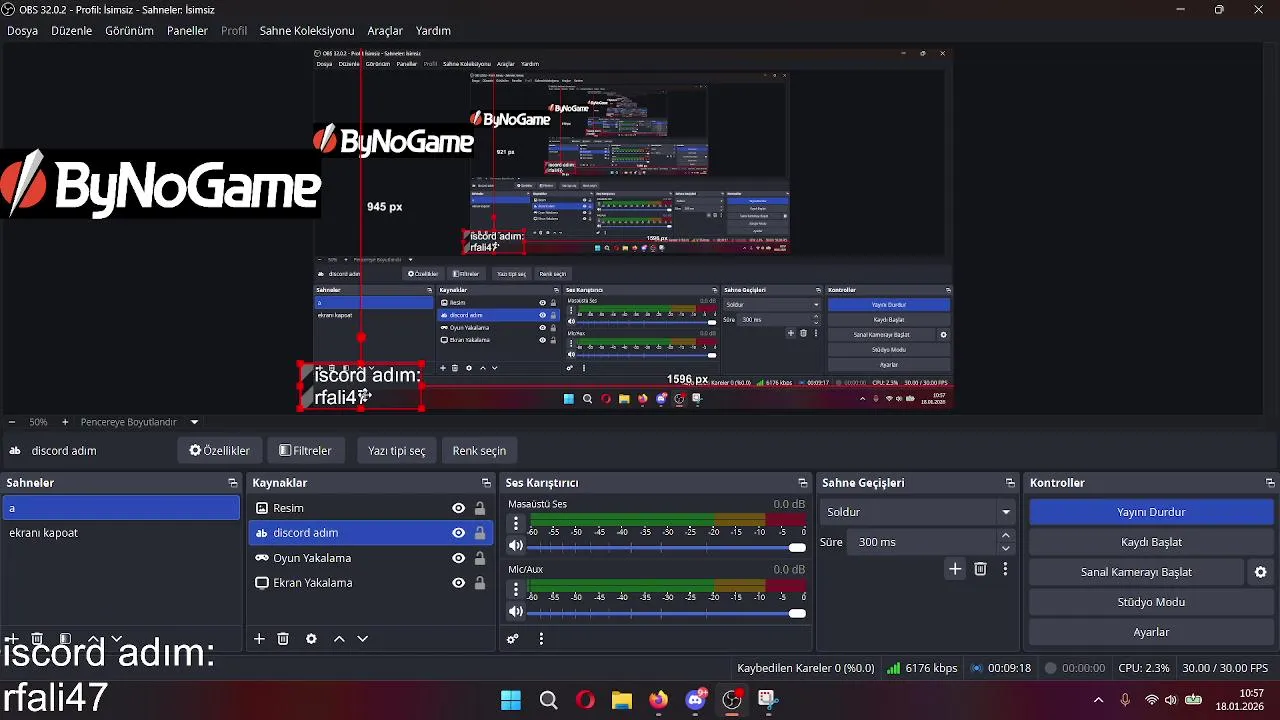Undock the Kontroller panel
Screen dimensions: 1280x720
[x=1270, y=483]
